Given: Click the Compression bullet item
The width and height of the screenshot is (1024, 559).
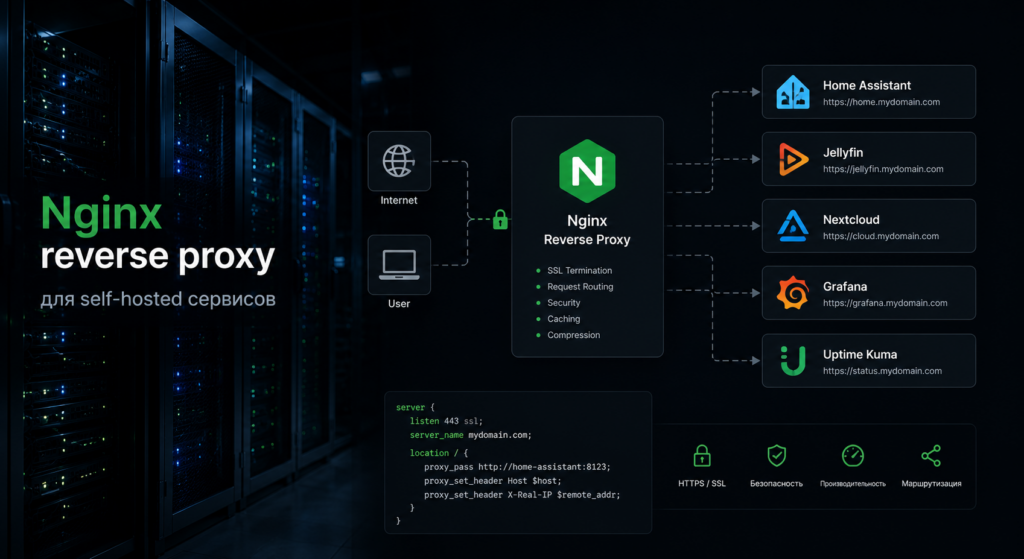Looking at the screenshot, I should [x=568, y=335].
